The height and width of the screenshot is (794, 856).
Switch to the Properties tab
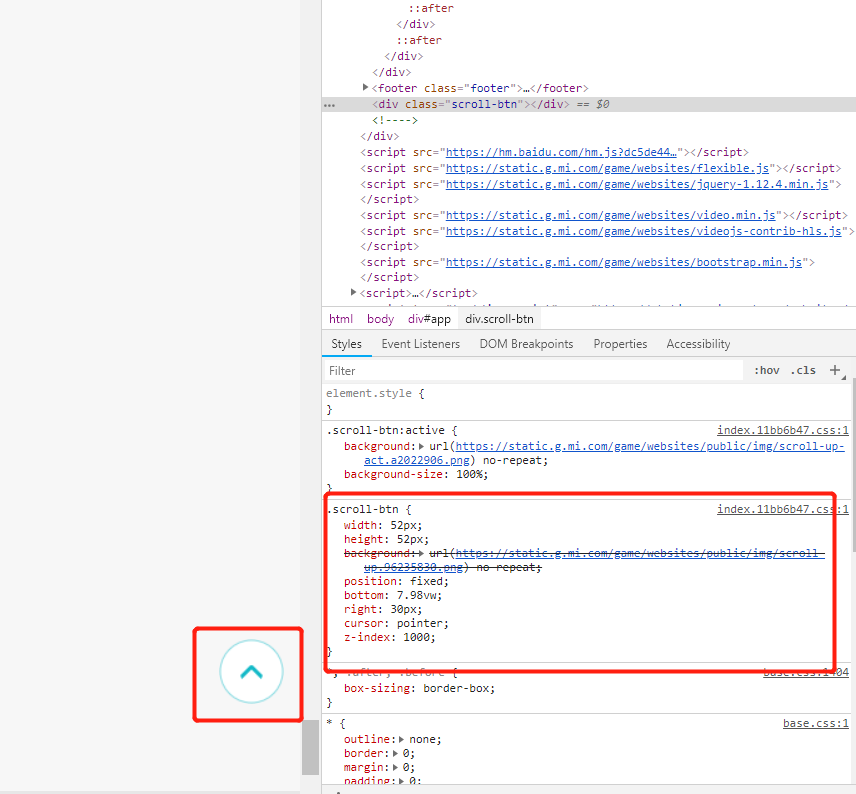click(x=620, y=344)
